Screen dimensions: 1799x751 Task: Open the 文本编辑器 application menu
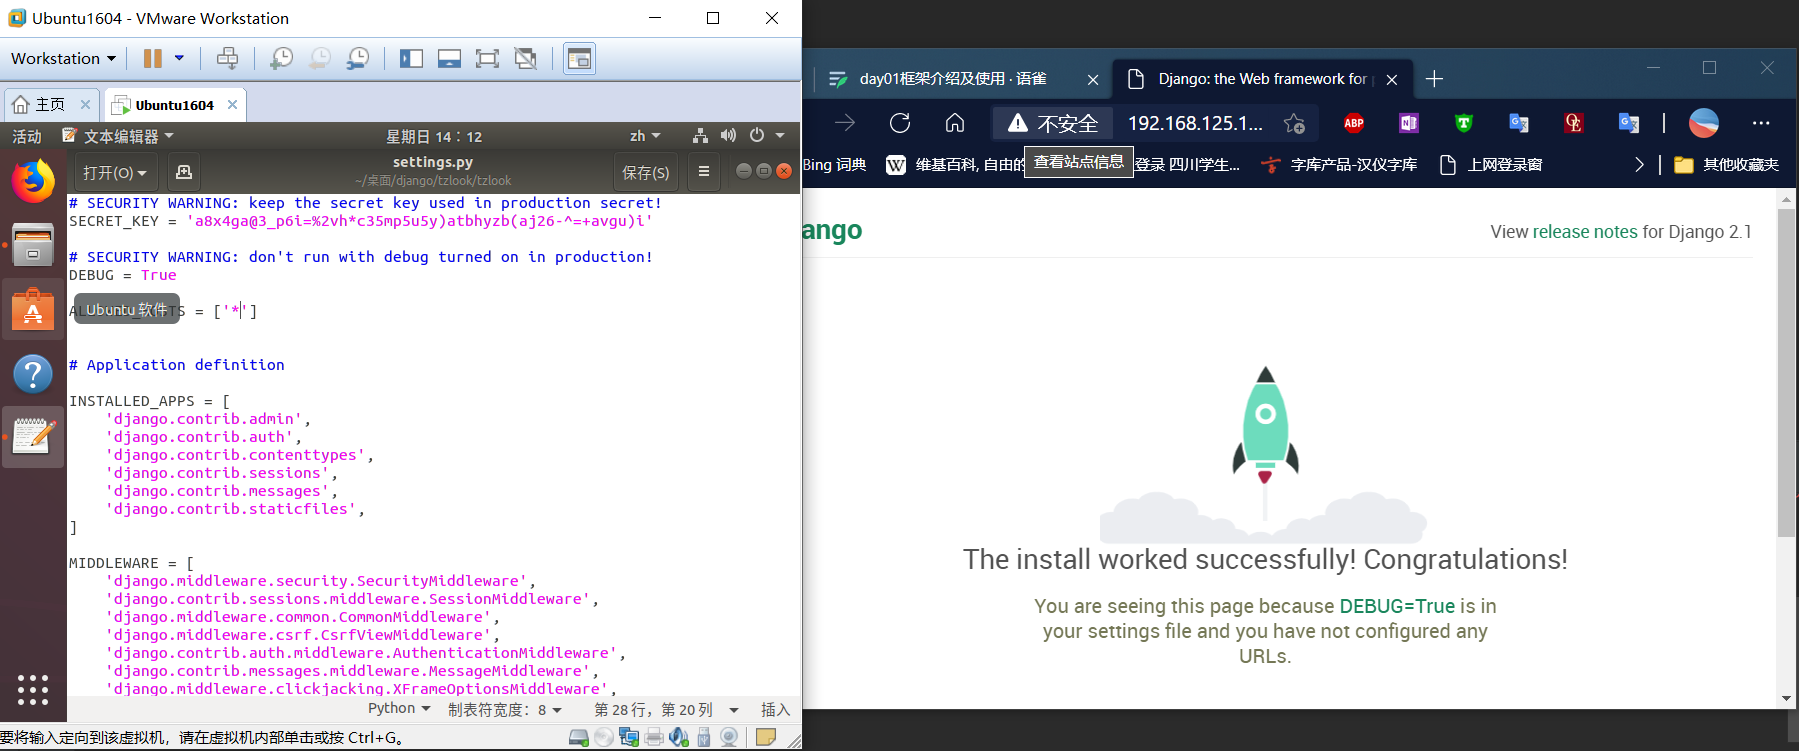click(x=118, y=136)
